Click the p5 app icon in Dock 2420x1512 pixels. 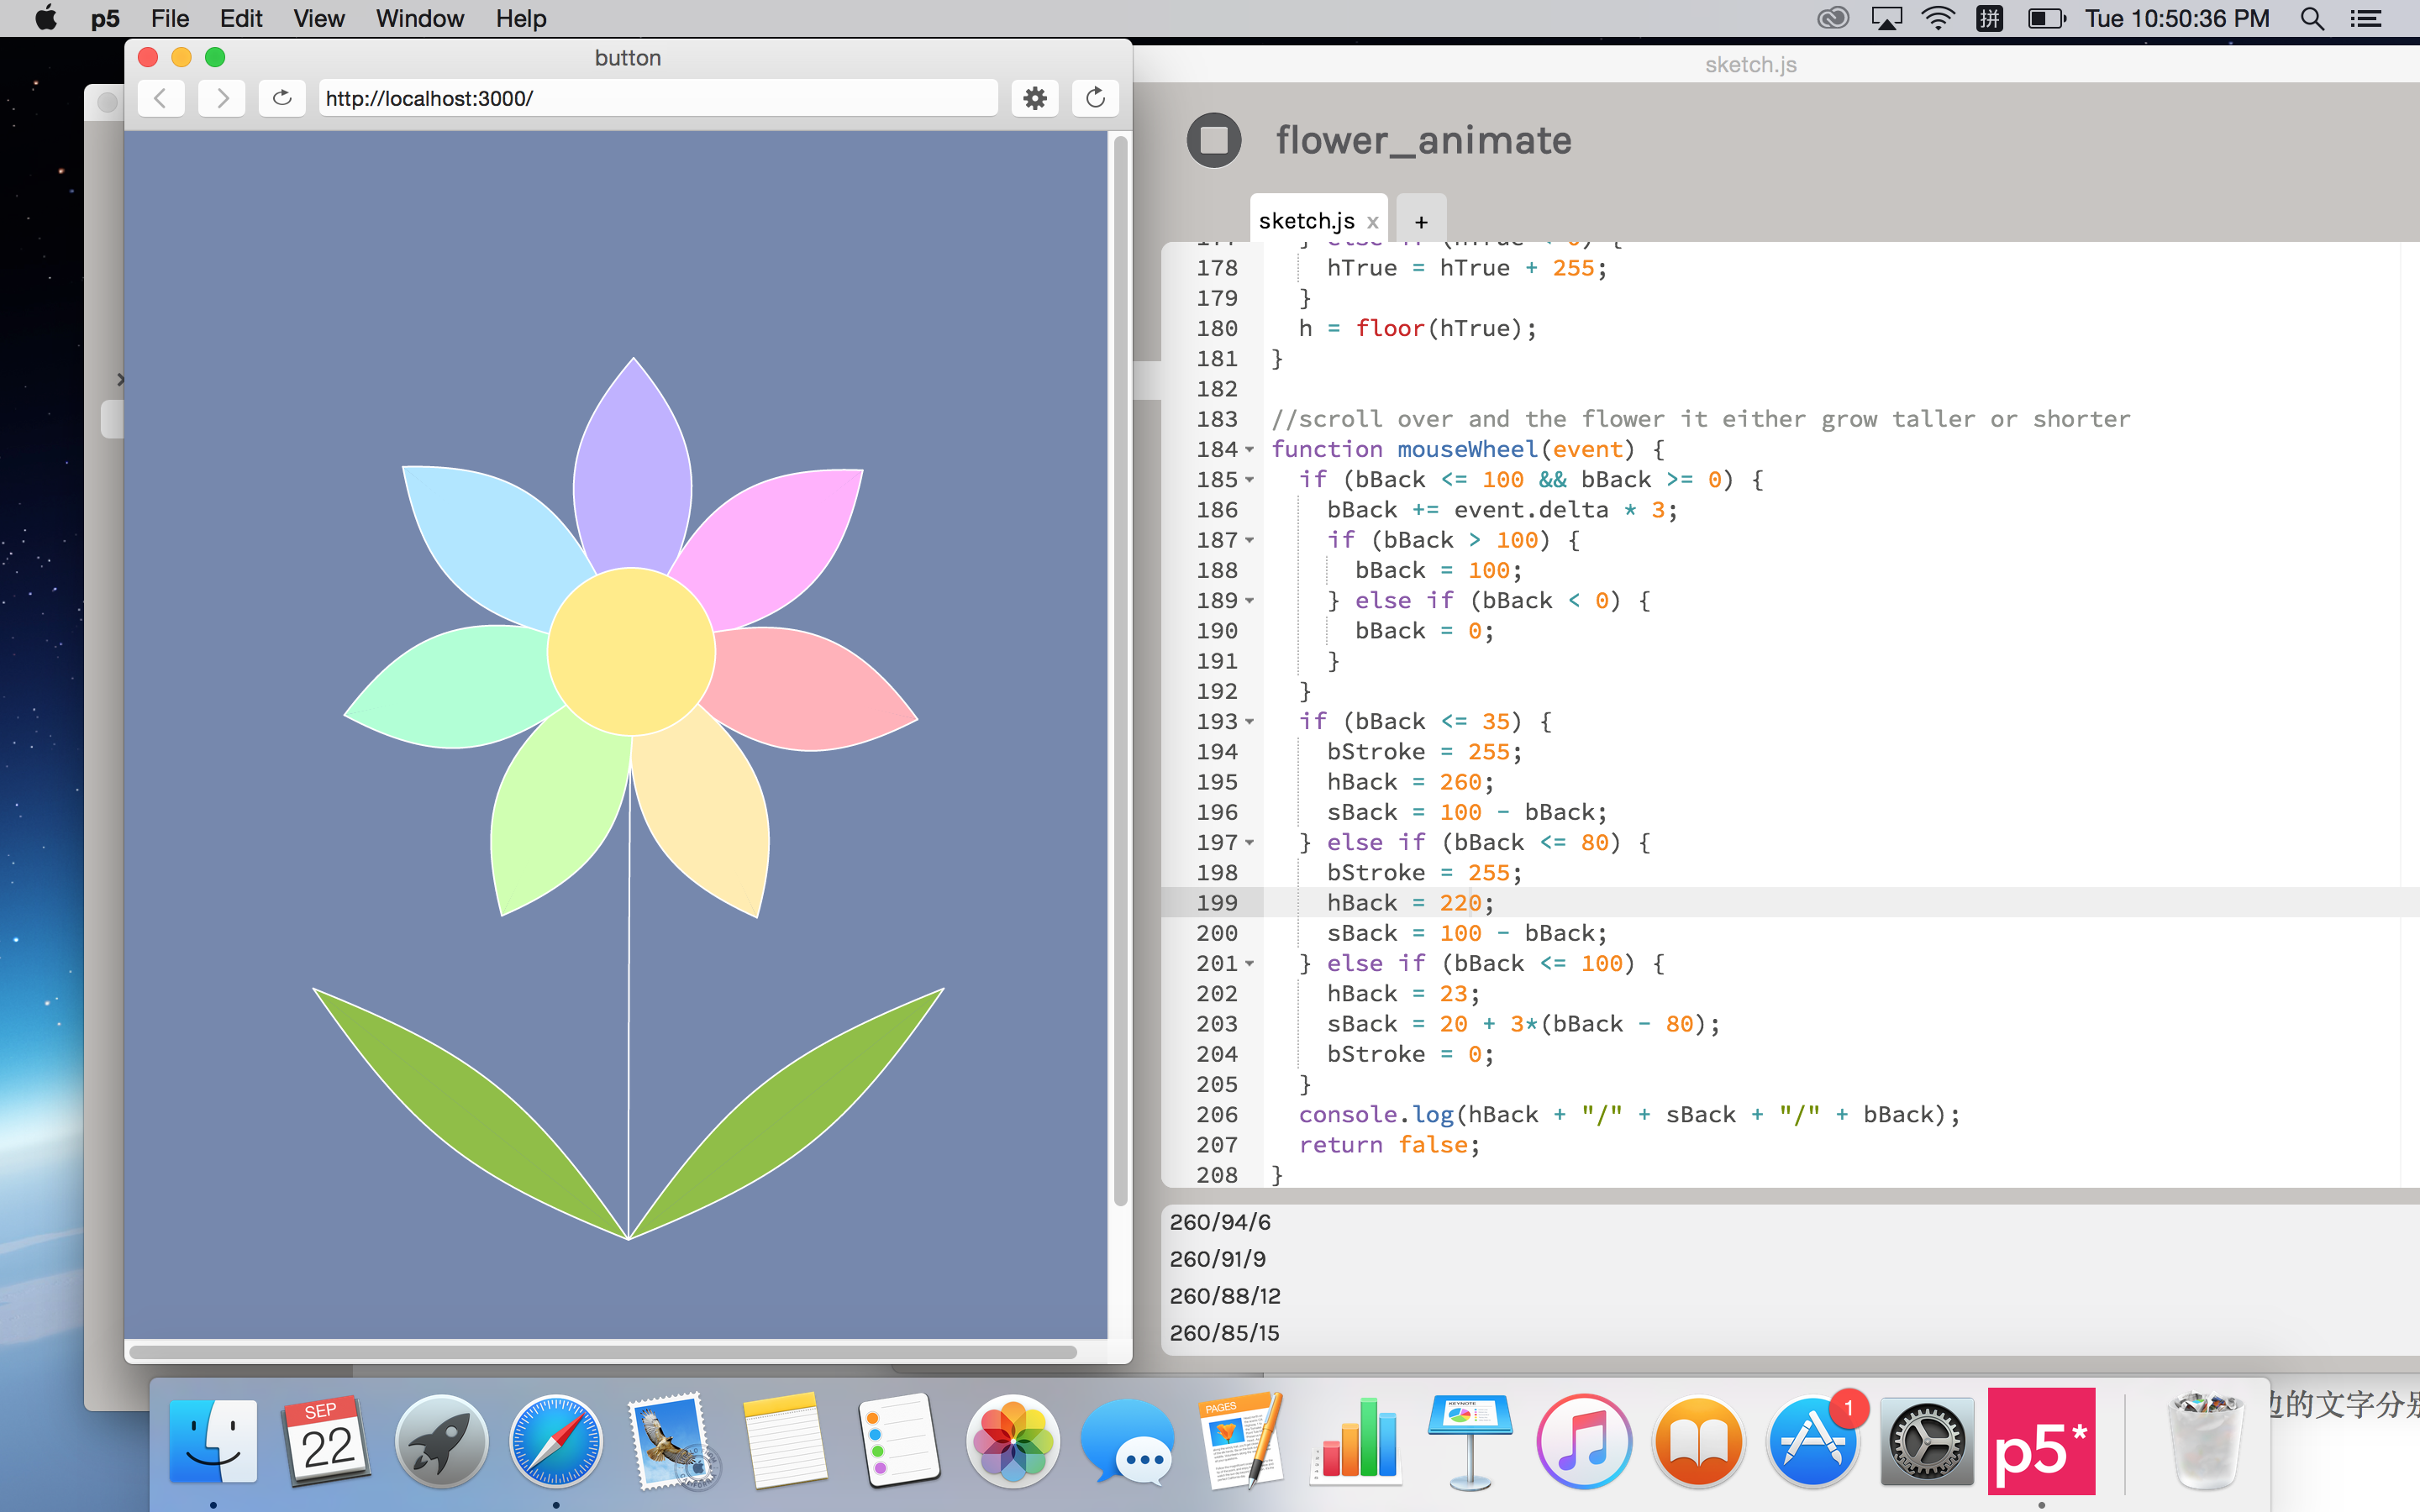tap(2041, 1441)
